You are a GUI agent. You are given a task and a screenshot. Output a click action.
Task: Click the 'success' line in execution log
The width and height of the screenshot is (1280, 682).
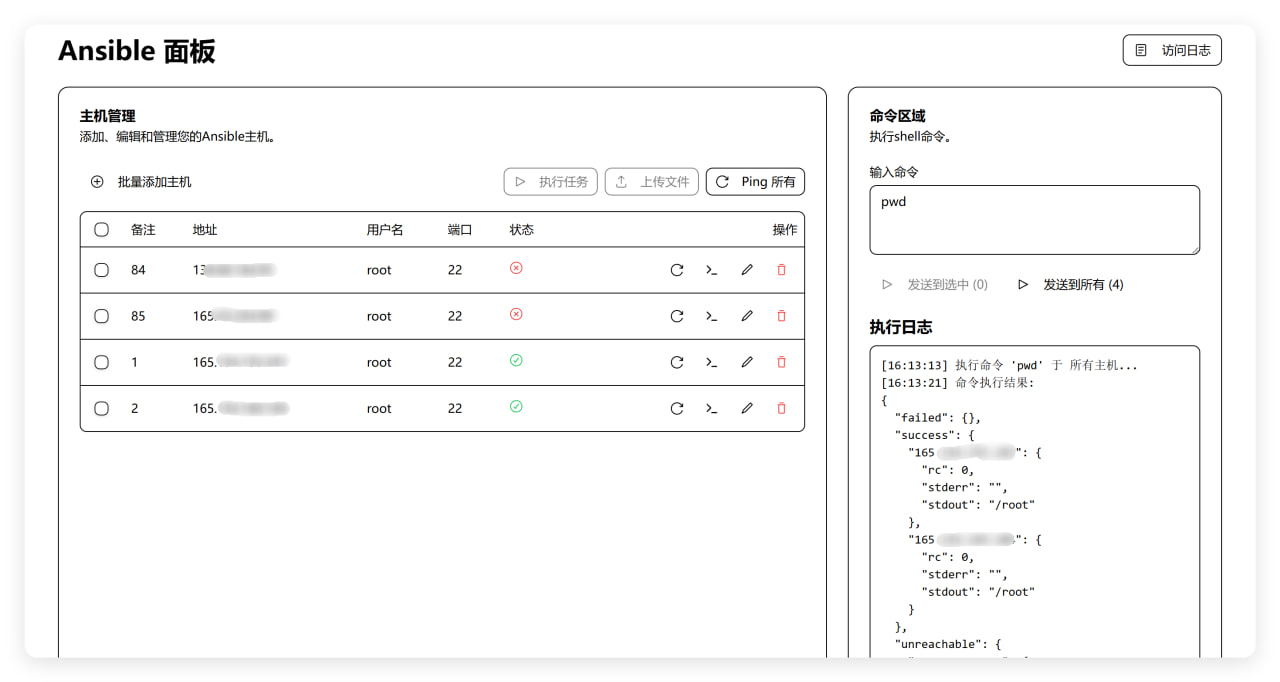pyautogui.click(x=935, y=435)
